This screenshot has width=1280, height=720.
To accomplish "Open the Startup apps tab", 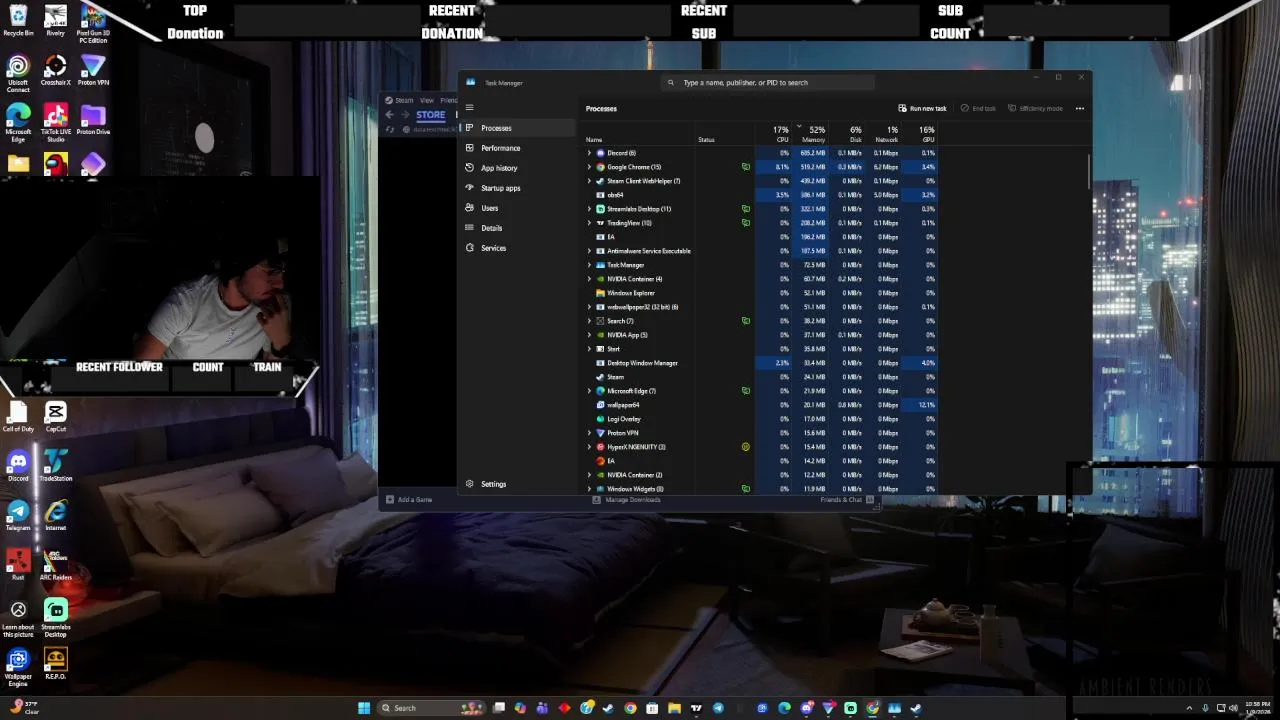I will (518, 188).
